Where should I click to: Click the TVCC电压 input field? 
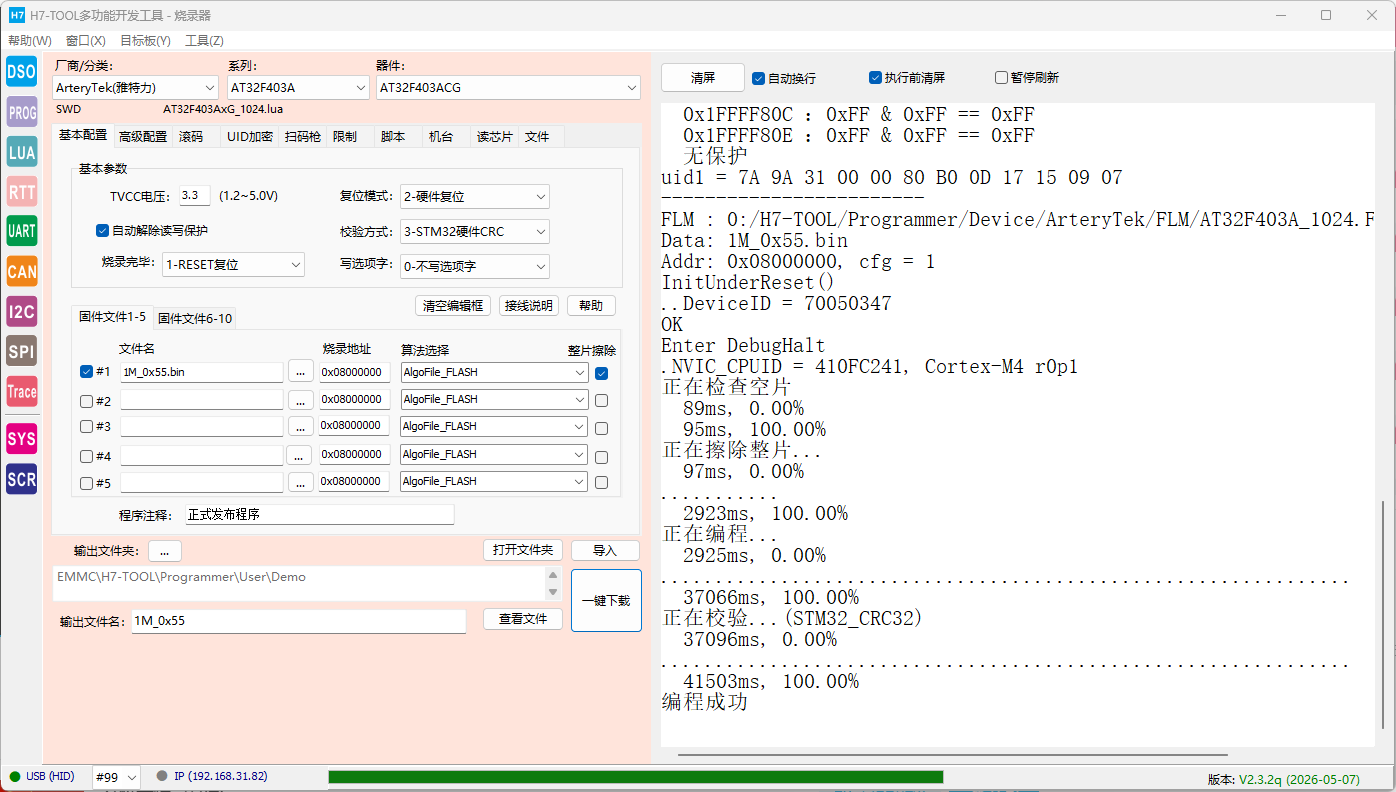pyautogui.click(x=195, y=196)
